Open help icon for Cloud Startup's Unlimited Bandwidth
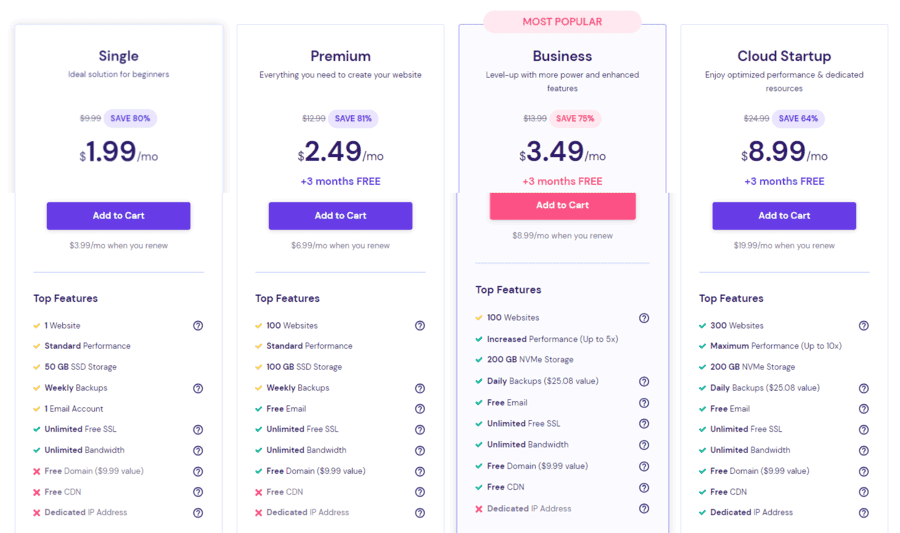900x533 pixels. coord(864,451)
